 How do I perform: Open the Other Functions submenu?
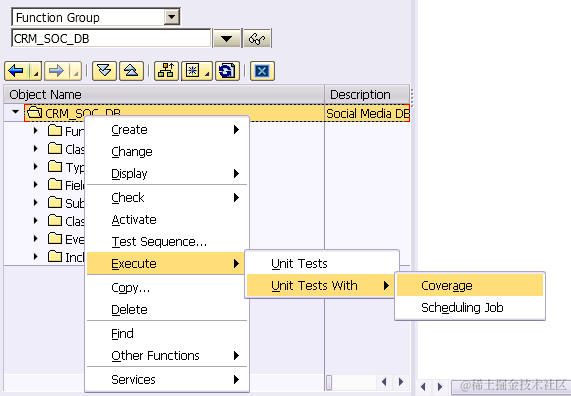click(168, 355)
